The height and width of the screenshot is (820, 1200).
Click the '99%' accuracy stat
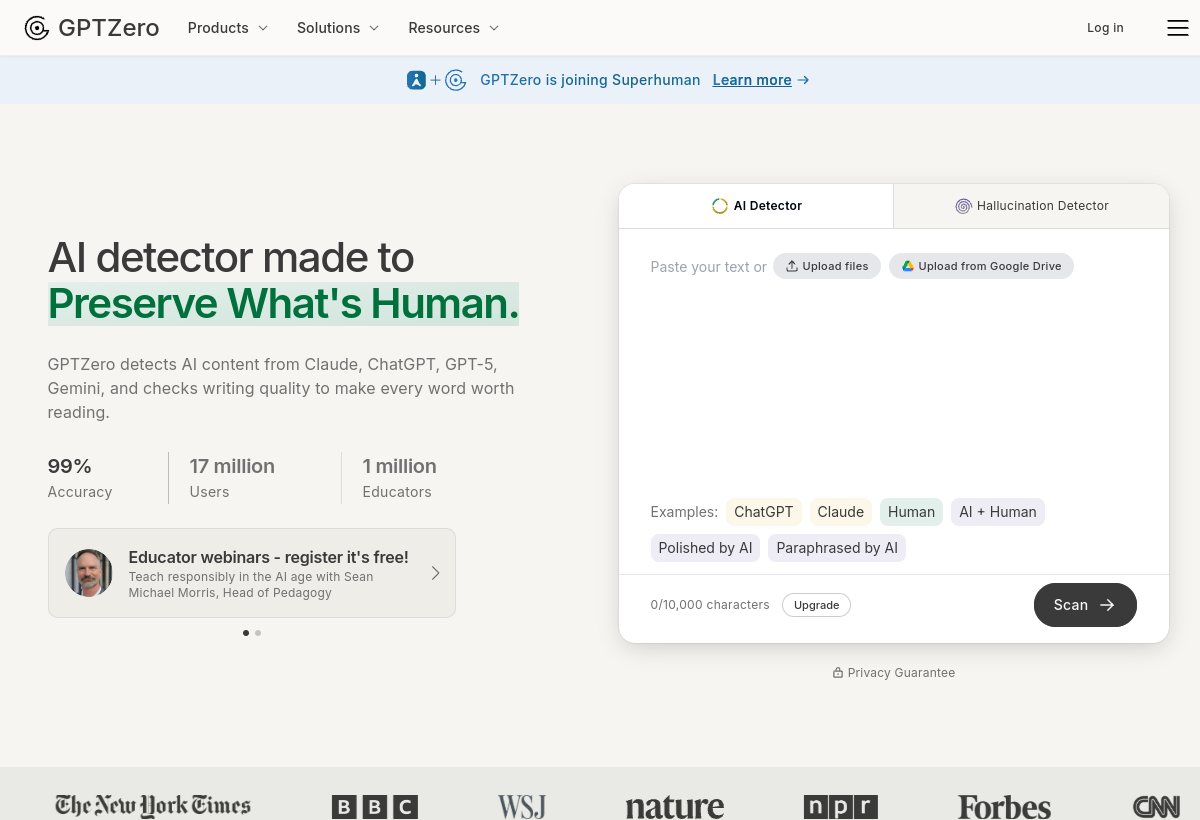pyautogui.click(x=70, y=466)
